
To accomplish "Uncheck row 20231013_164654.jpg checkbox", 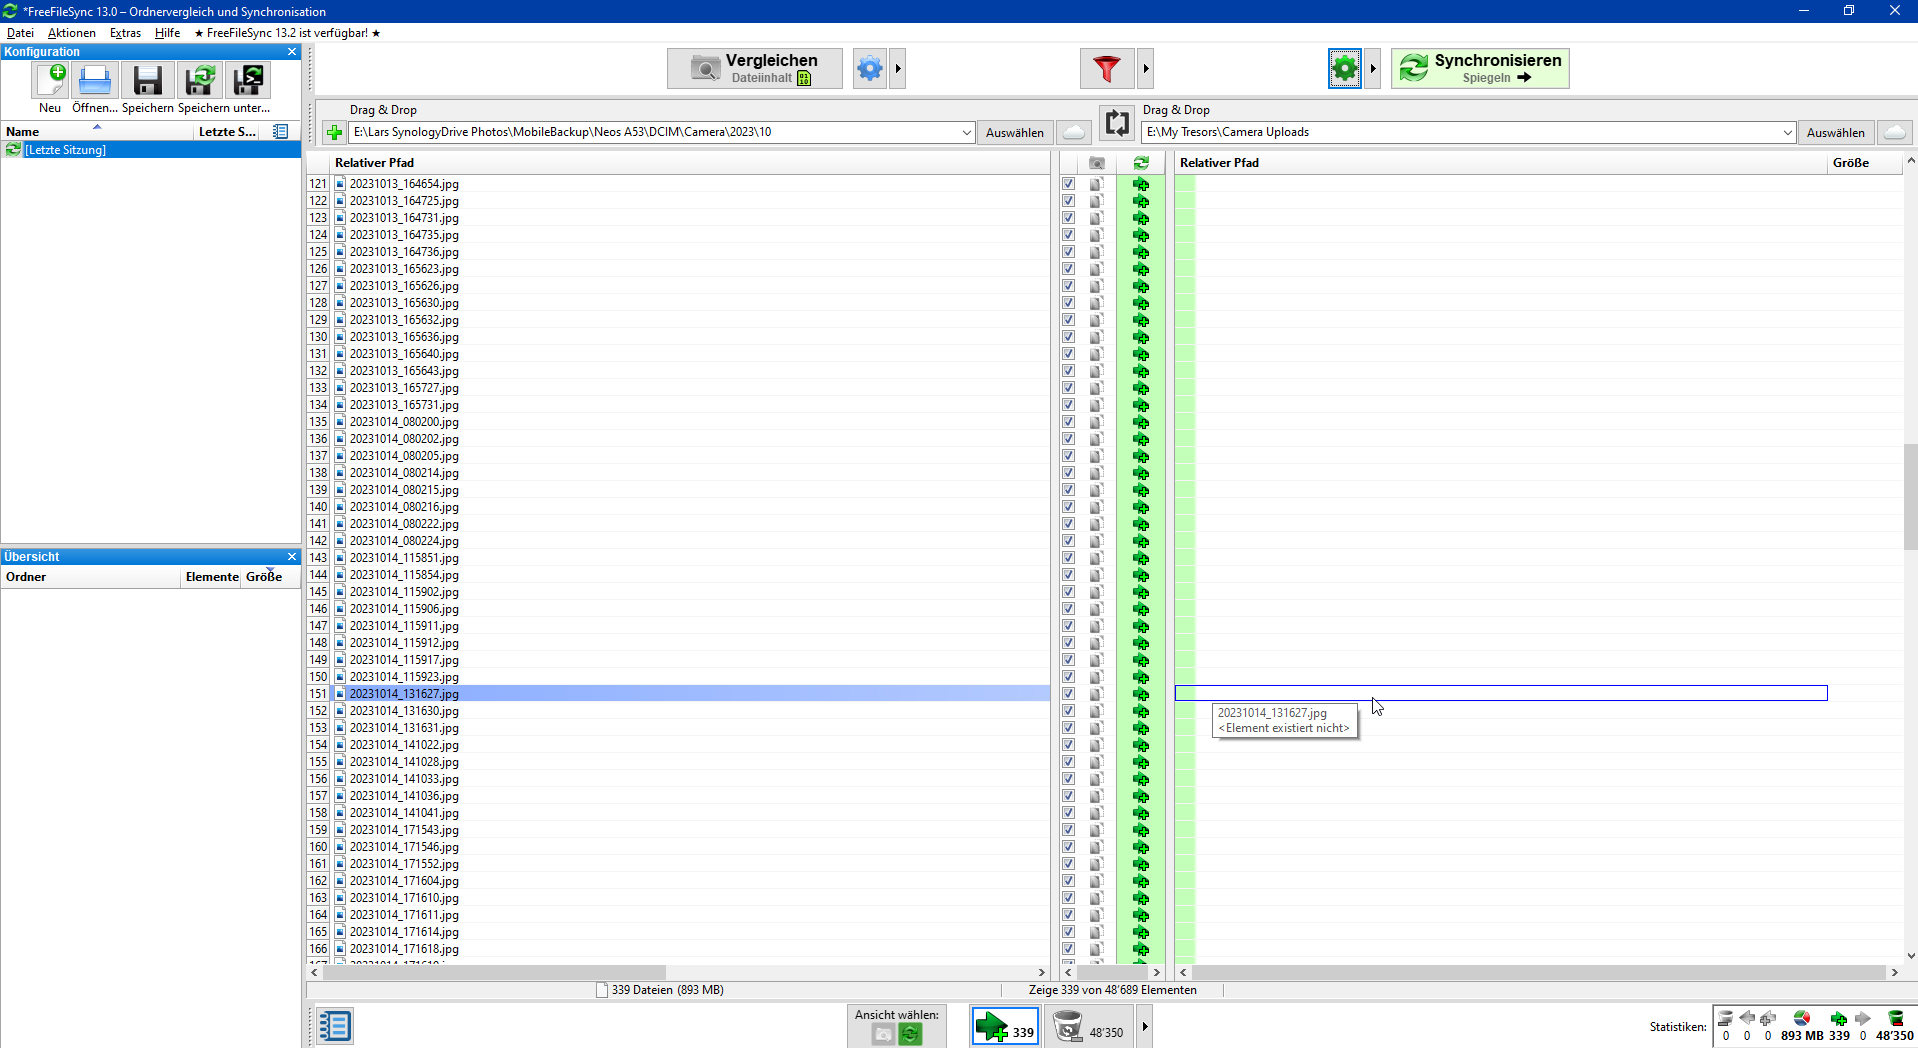I will (x=1069, y=184).
